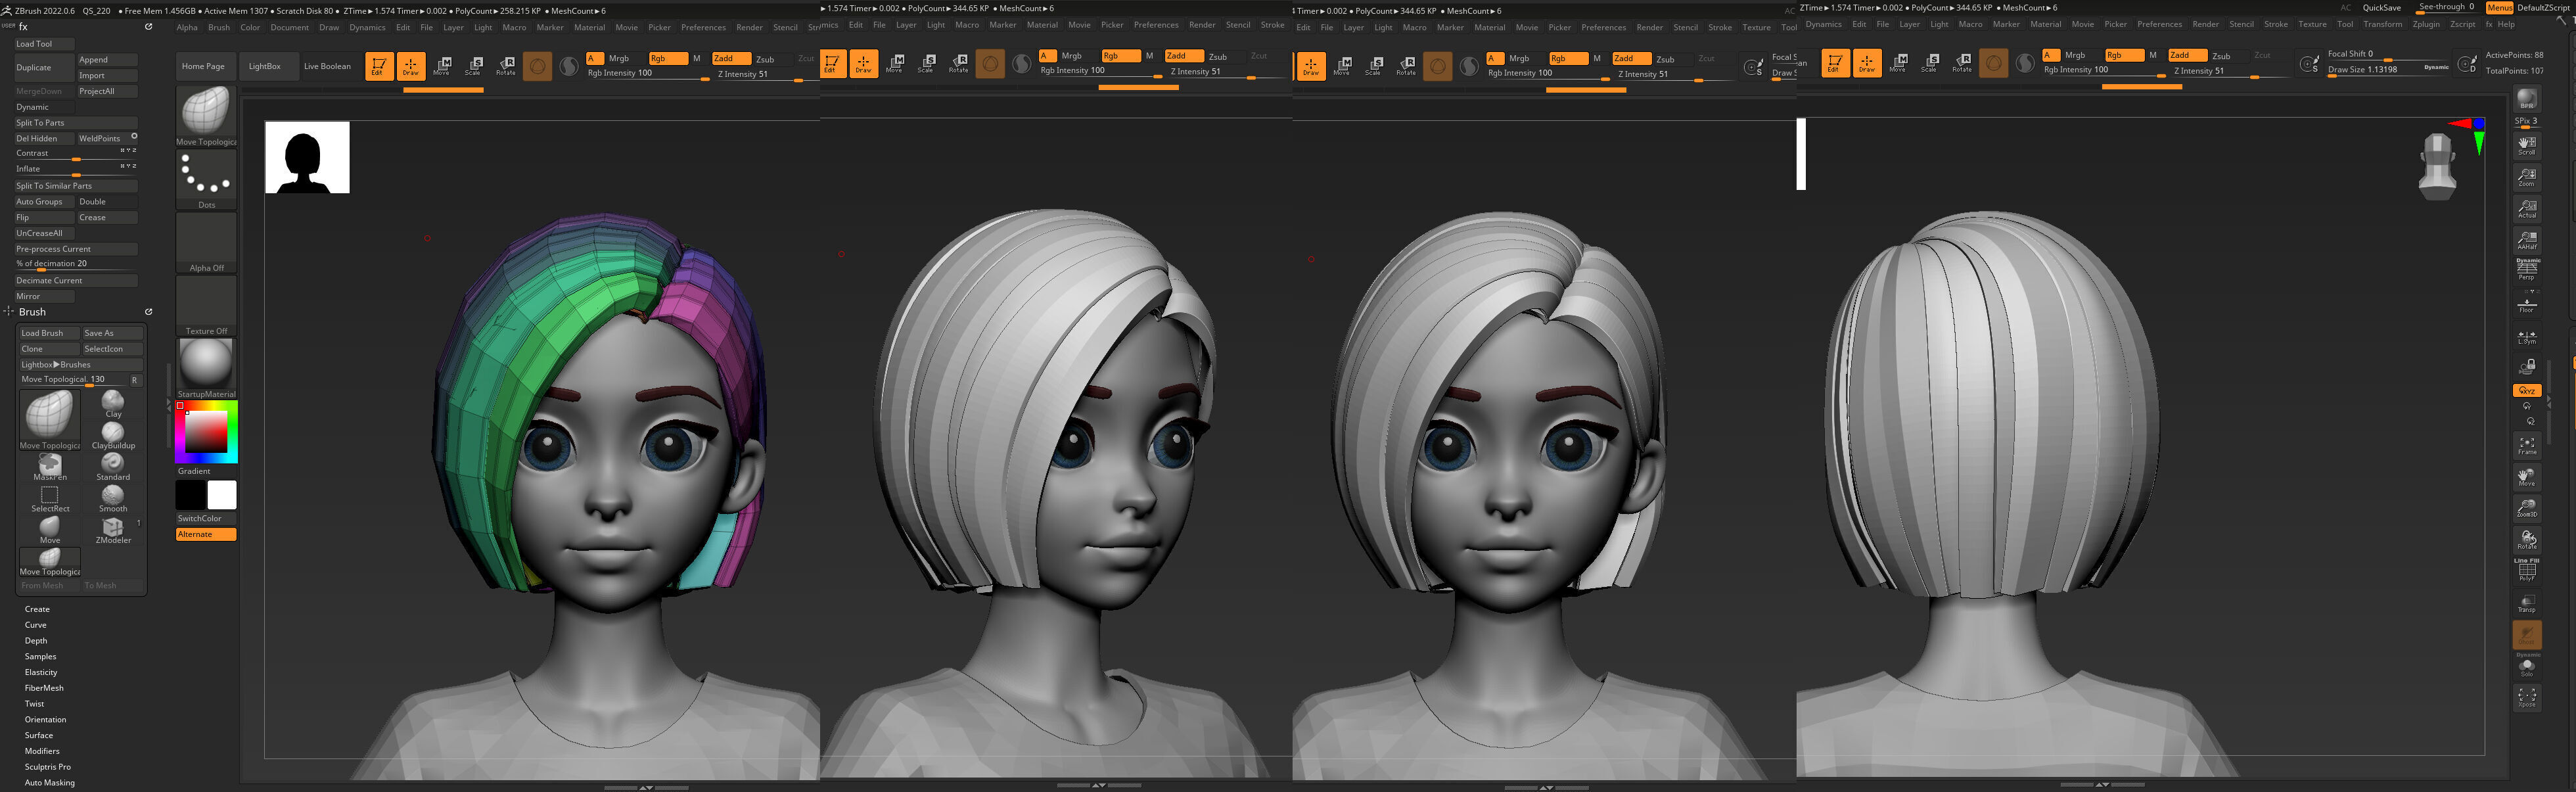Open the Texture Off selector
The height and width of the screenshot is (792, 2576).
[x=206, y=306]
